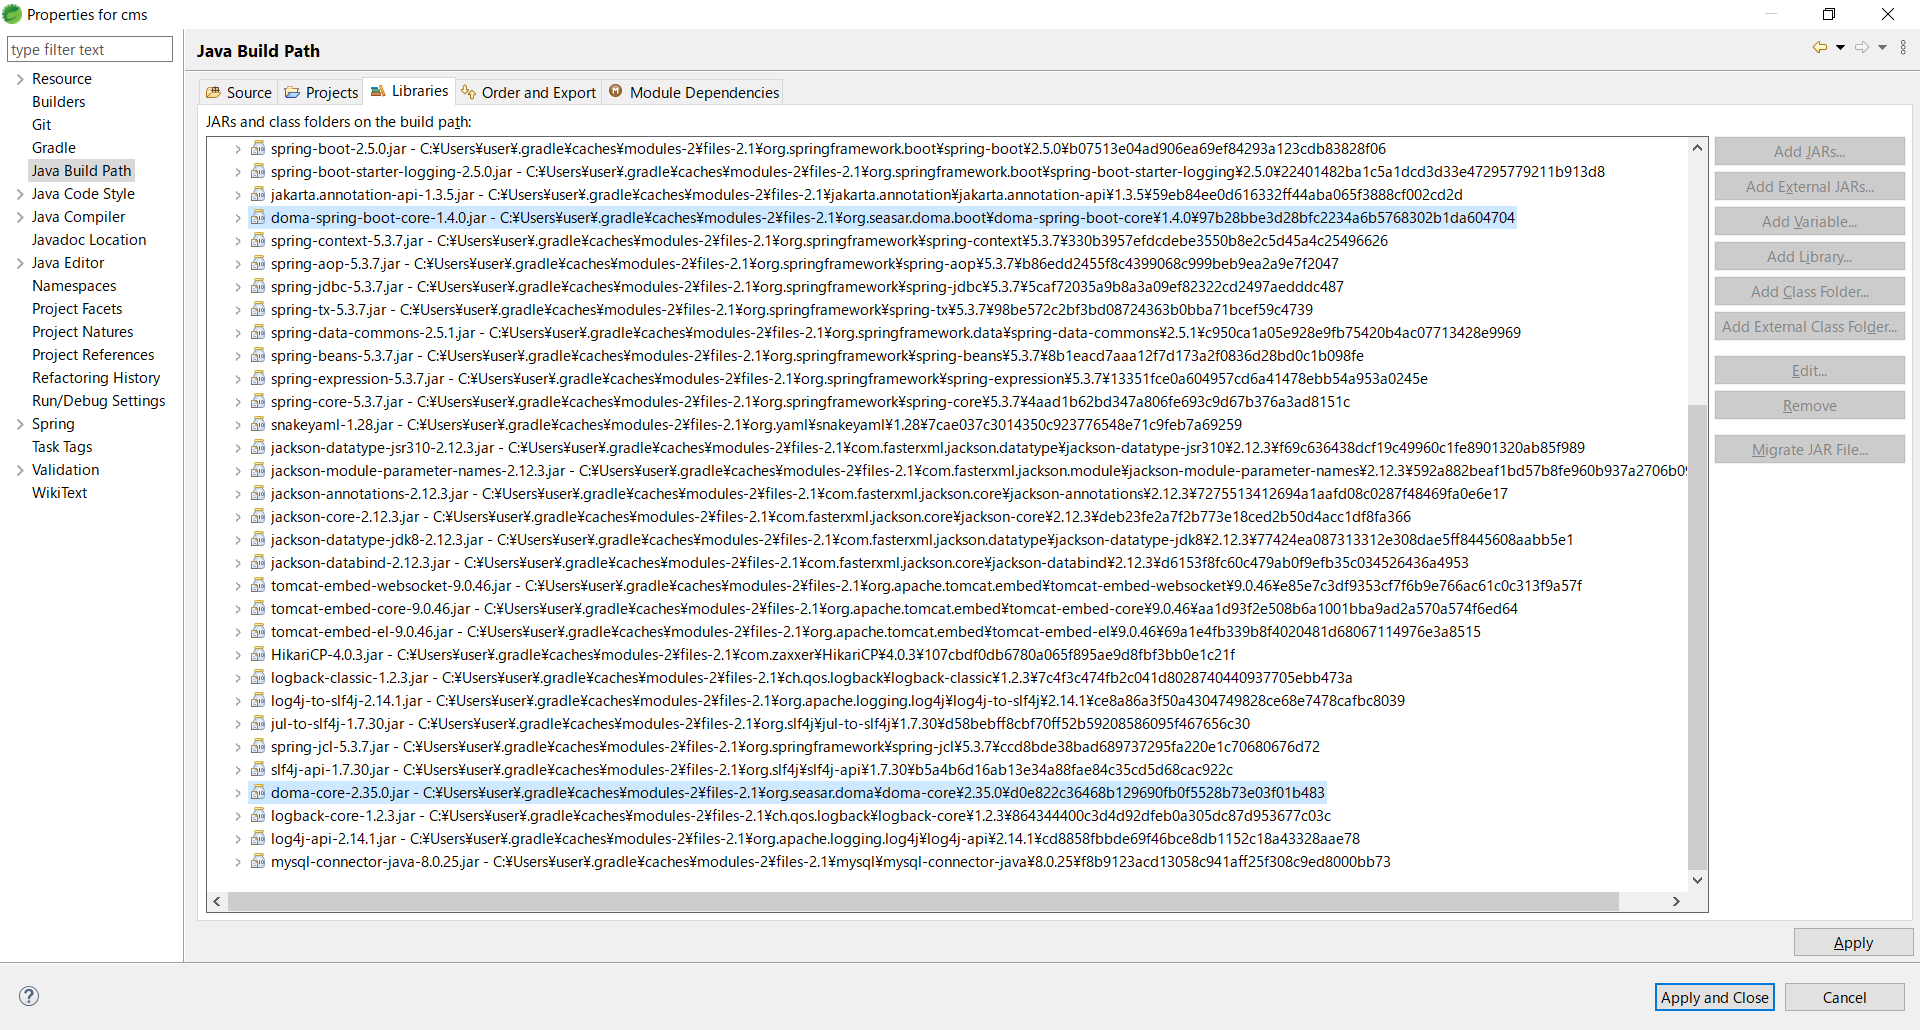Open the view menu three-dots icon
This screenshot has height=1030, width=1920.
[1903, 47]
